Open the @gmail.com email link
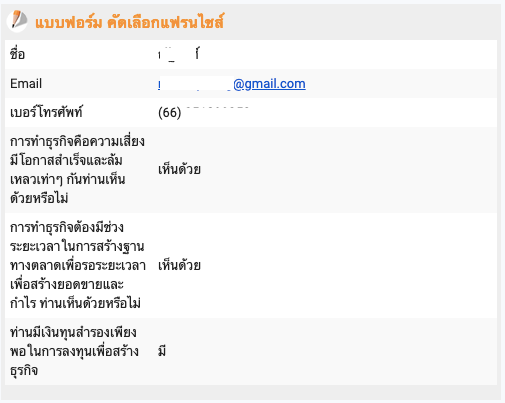Screen dimensions: 505x403 [x=269, y=84]
